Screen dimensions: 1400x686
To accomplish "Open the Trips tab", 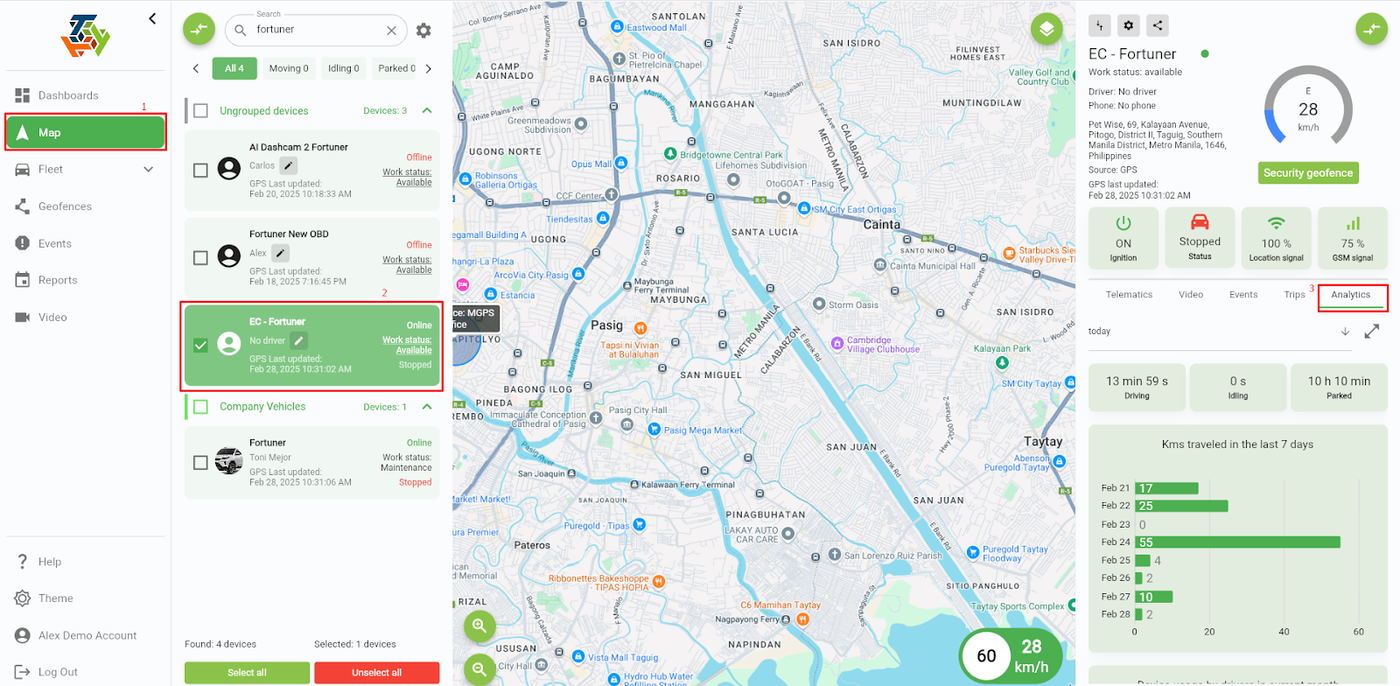I will click(x=1295, y=295).
